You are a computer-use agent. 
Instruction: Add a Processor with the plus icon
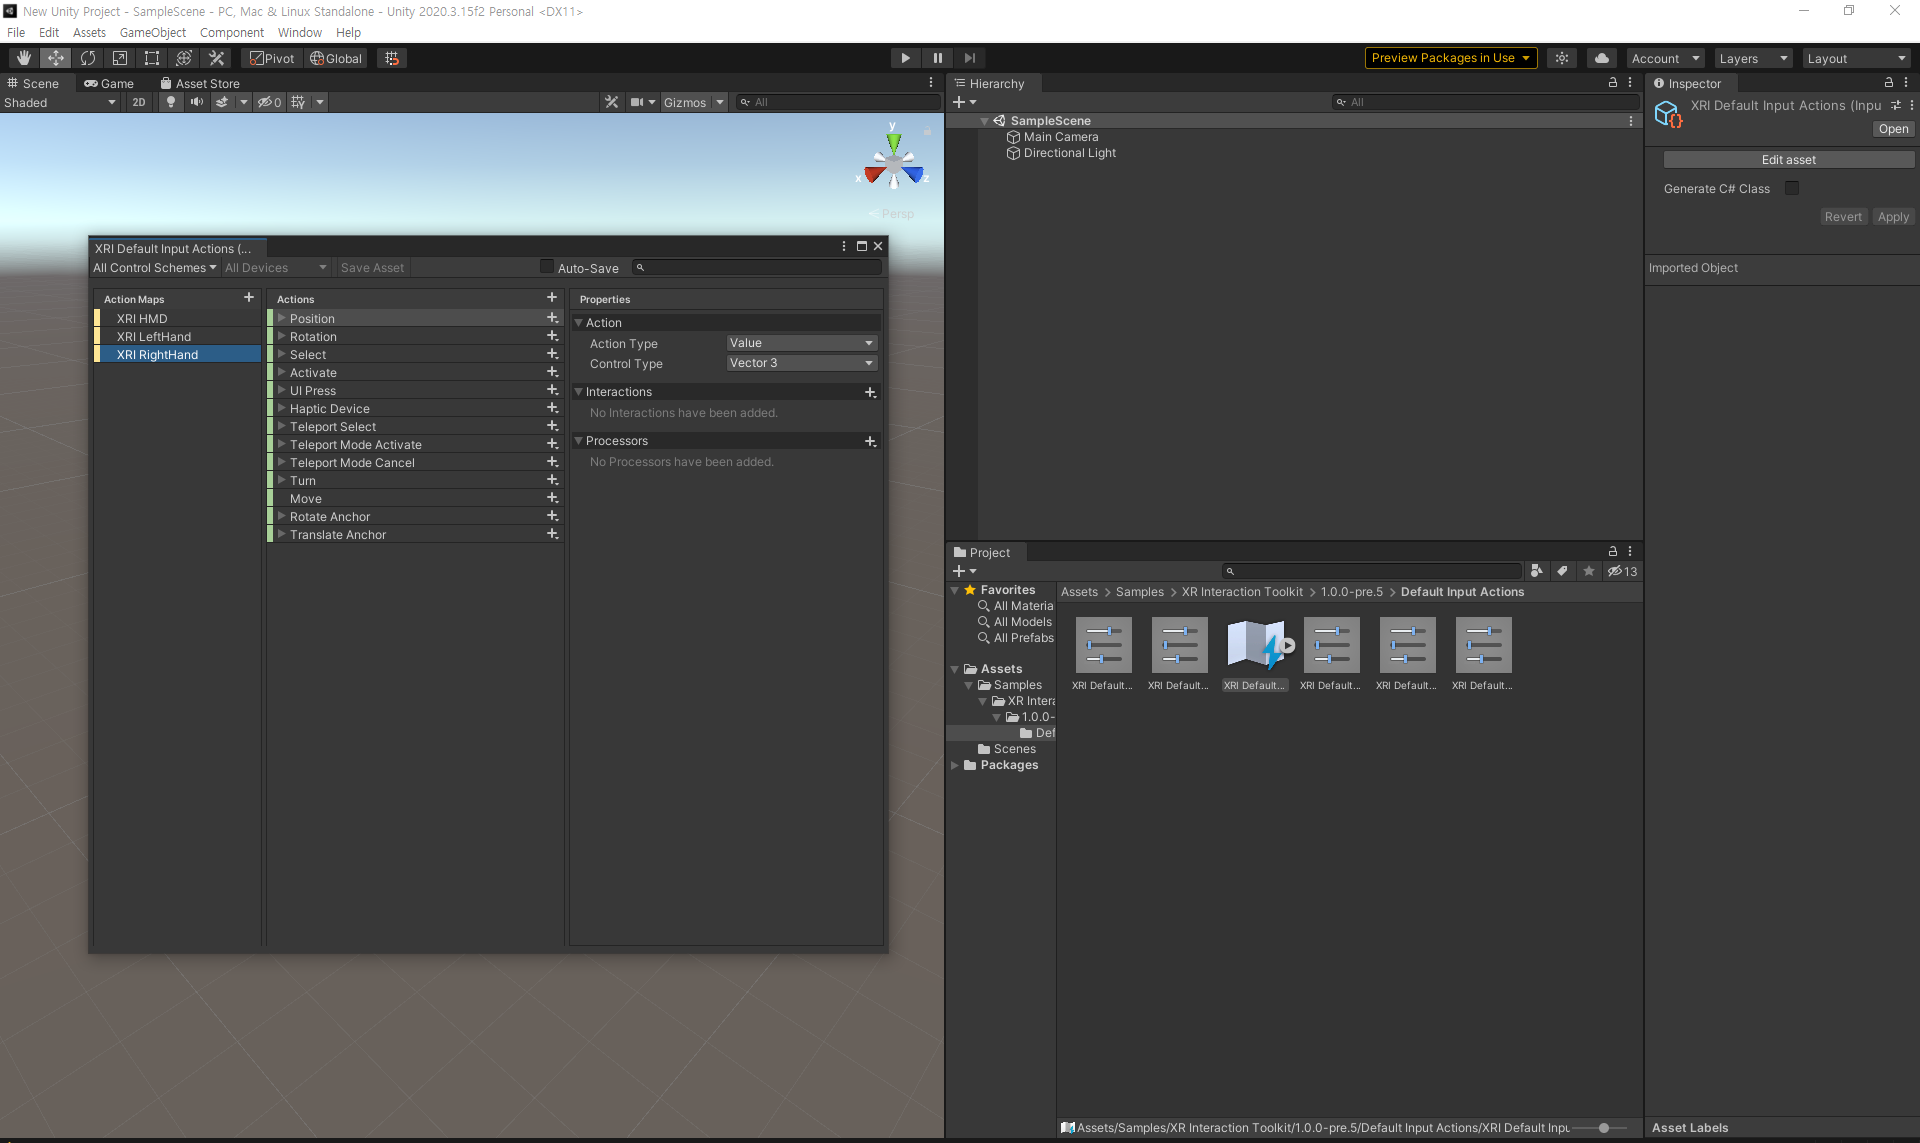click(x=870, y=441)
